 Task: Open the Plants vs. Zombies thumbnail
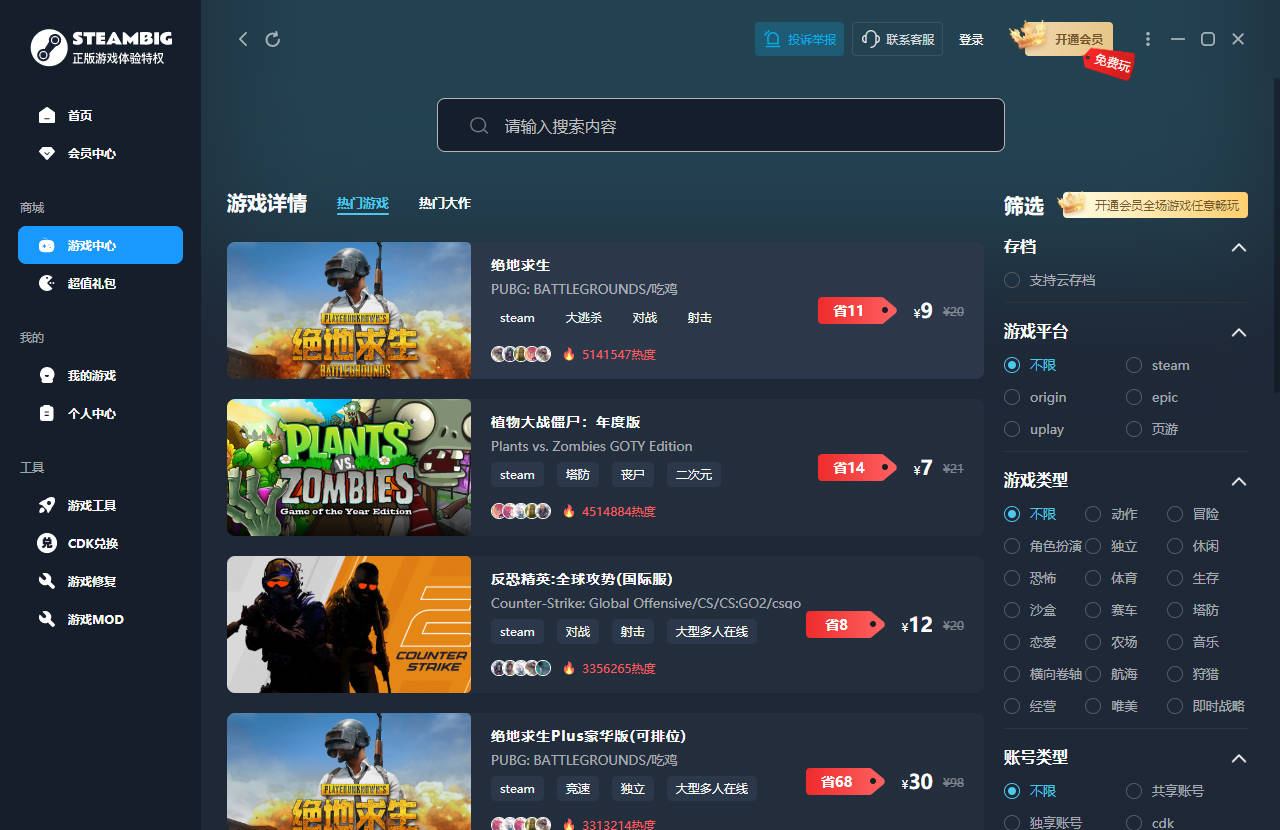[x=349, y=468]
